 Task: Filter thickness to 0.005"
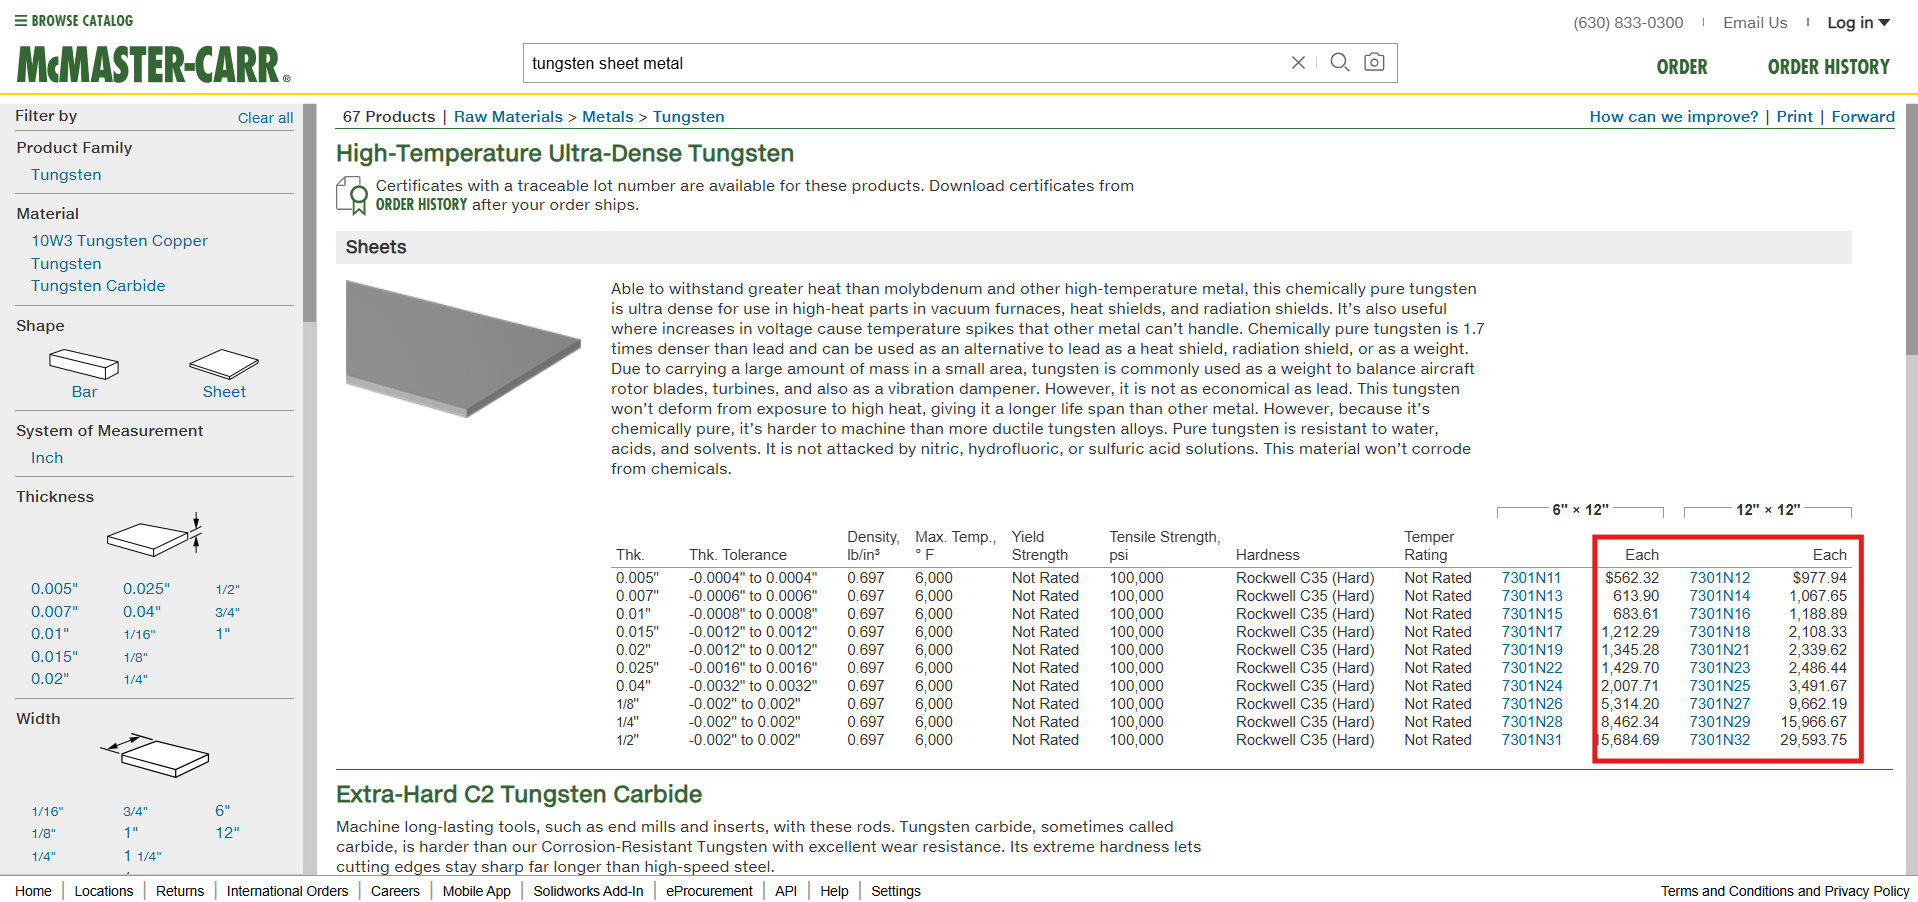pos(54,589)
